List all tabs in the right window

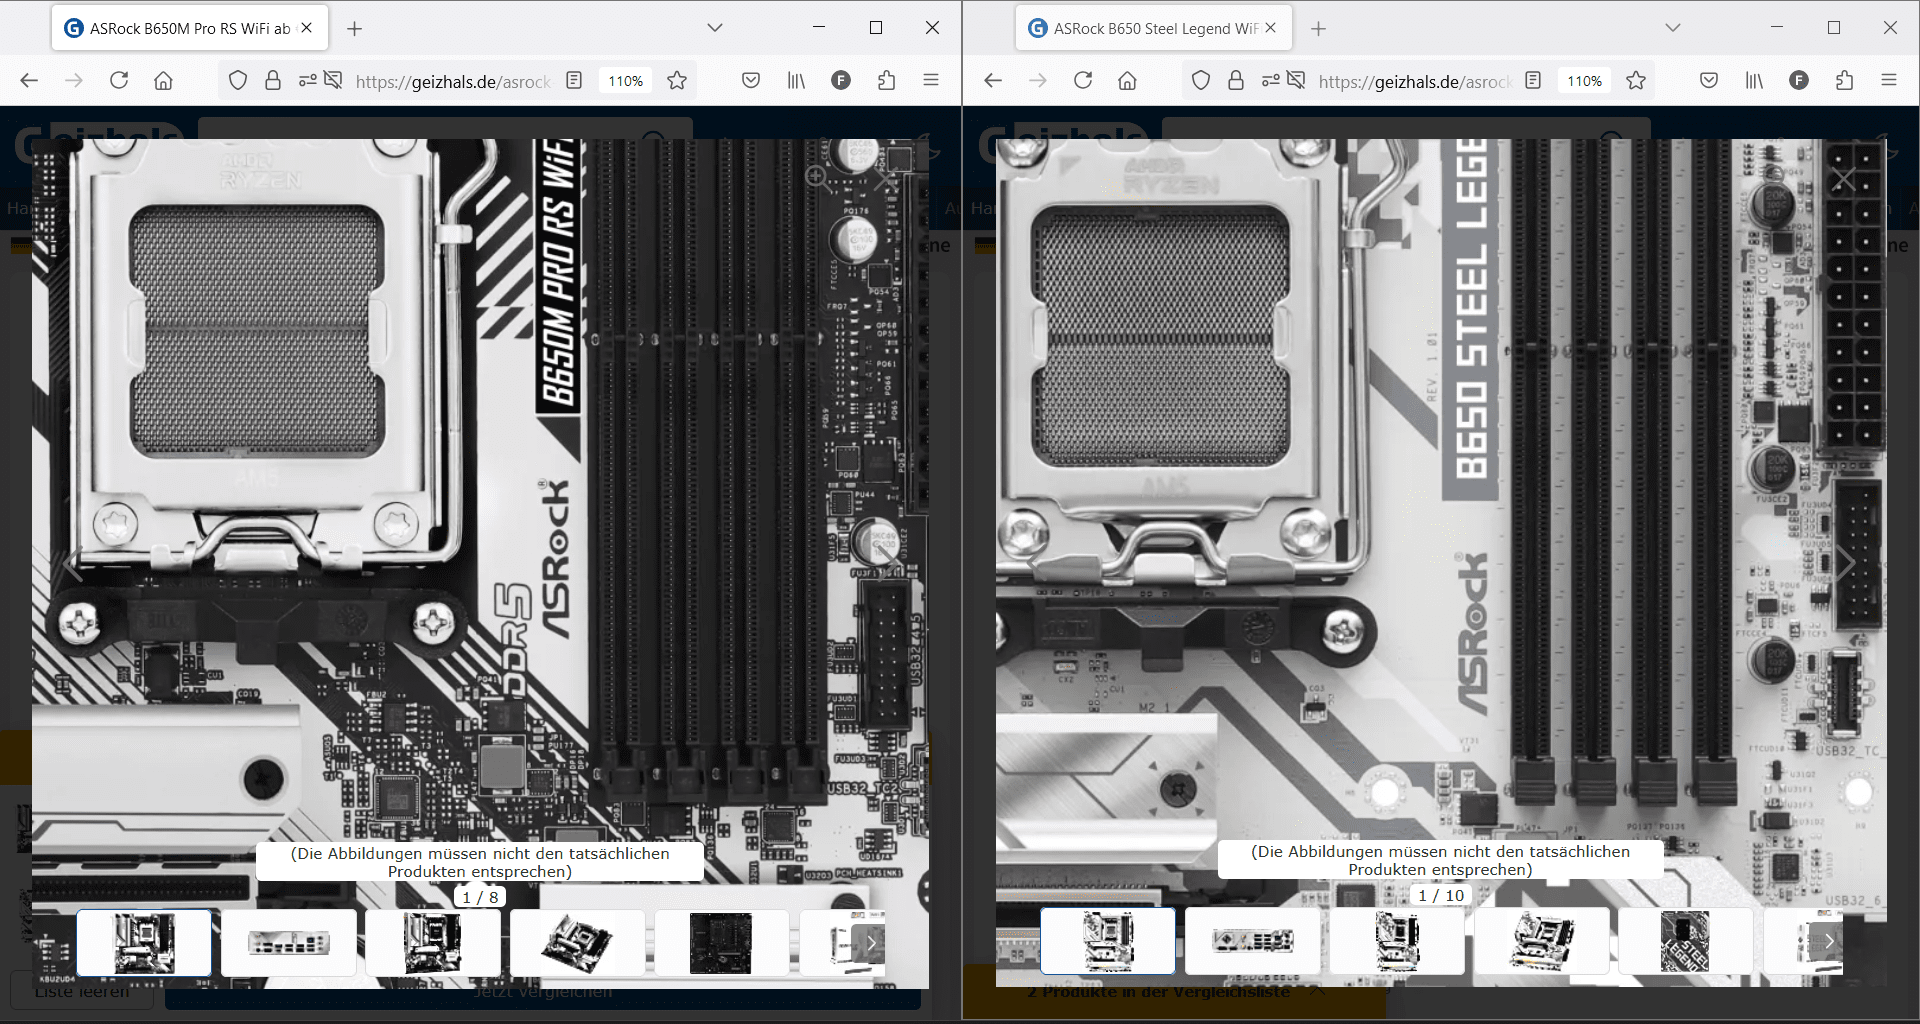1673,28
